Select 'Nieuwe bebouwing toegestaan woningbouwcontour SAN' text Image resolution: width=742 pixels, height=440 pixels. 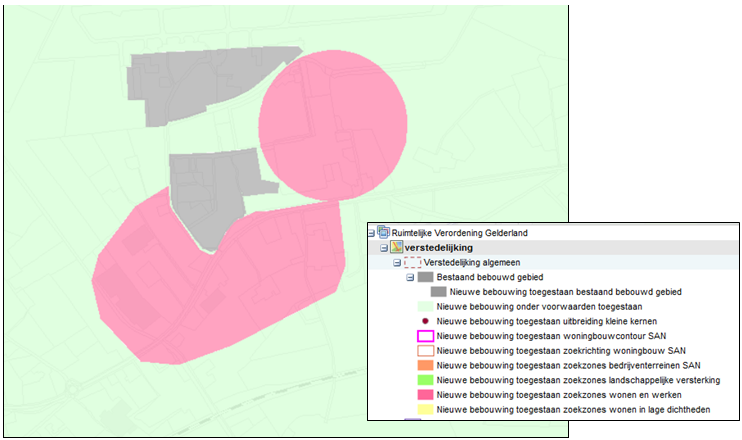(x=551, y=336)
